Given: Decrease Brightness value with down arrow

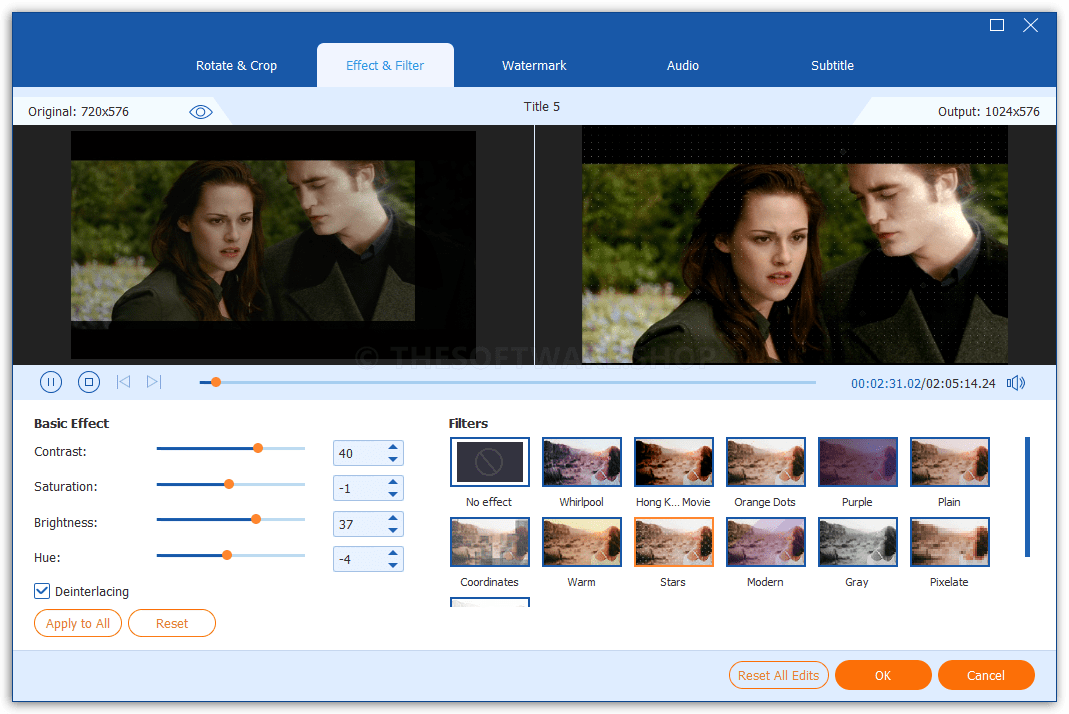Looking at the screenshot, I should tap(393, 530).
